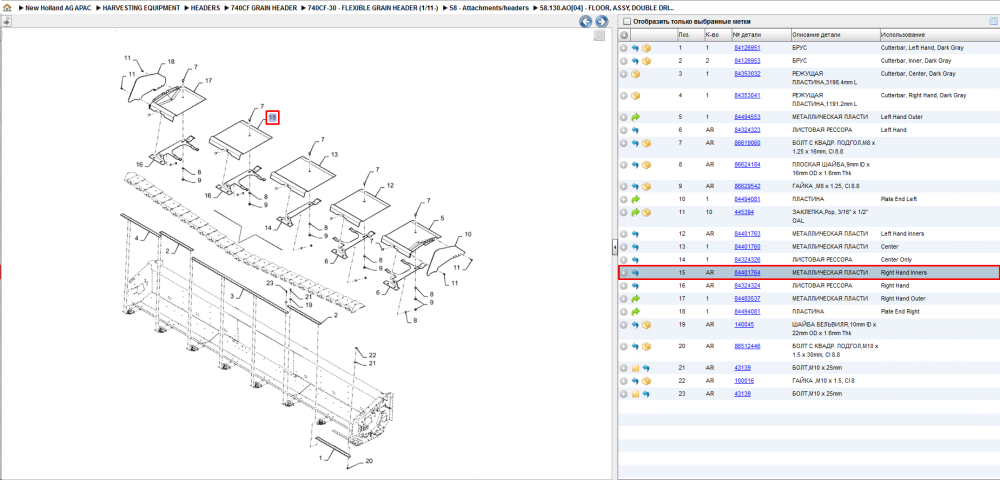The height and width of the screenshot is (480, 1000).
Task: Select 'ГАЙКА ,M8 x 1.25, Cl 8.8' description
Action: pyautogui.click(x=828, y=186)
